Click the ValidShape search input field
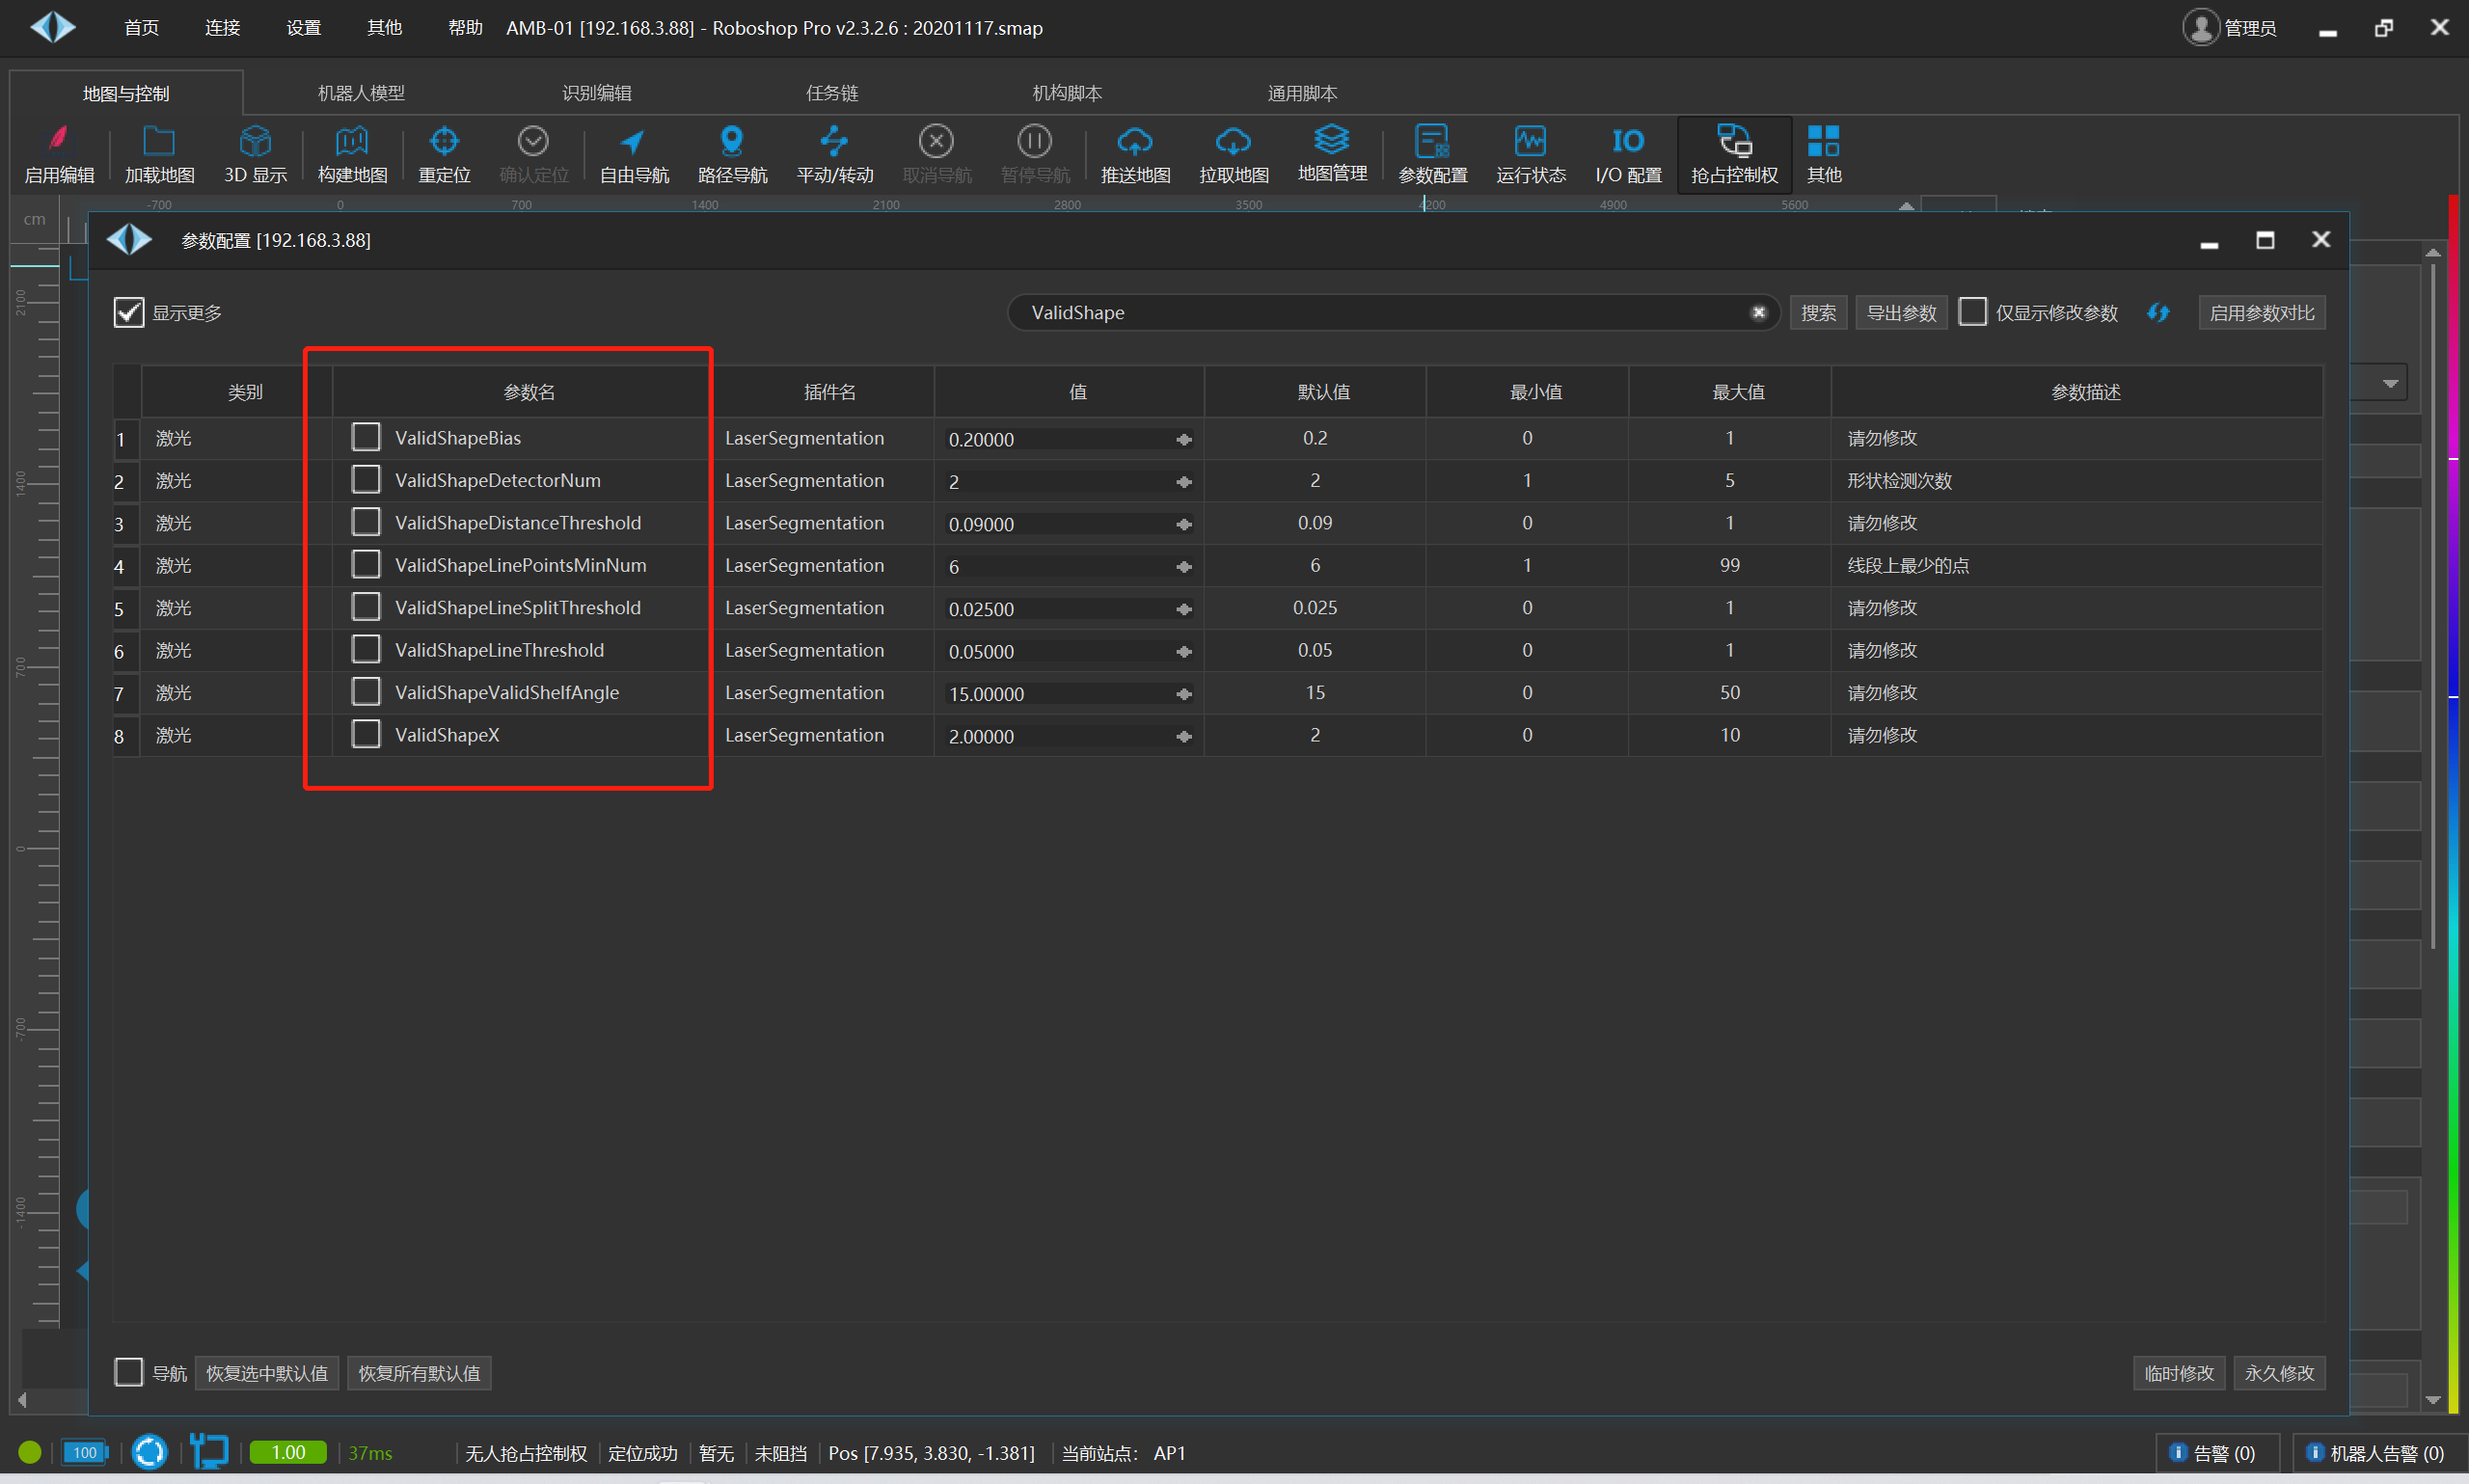Image resolution: width=2469 pixels, height=1484 pixels. [1380, 313]
